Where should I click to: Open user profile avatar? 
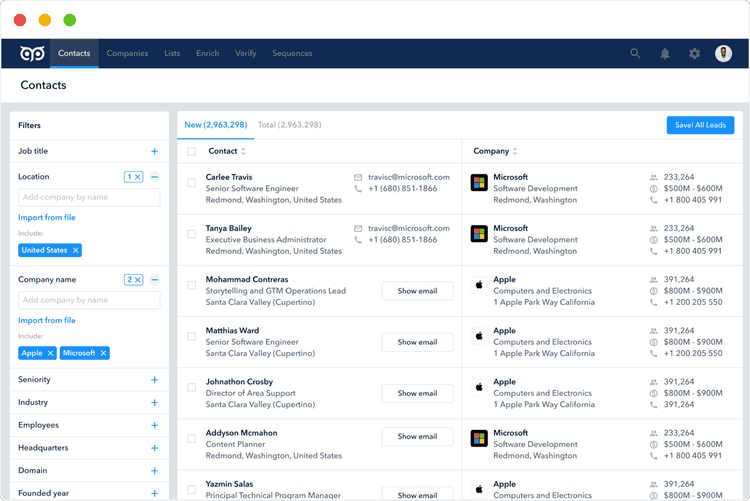tap(723, 53)
